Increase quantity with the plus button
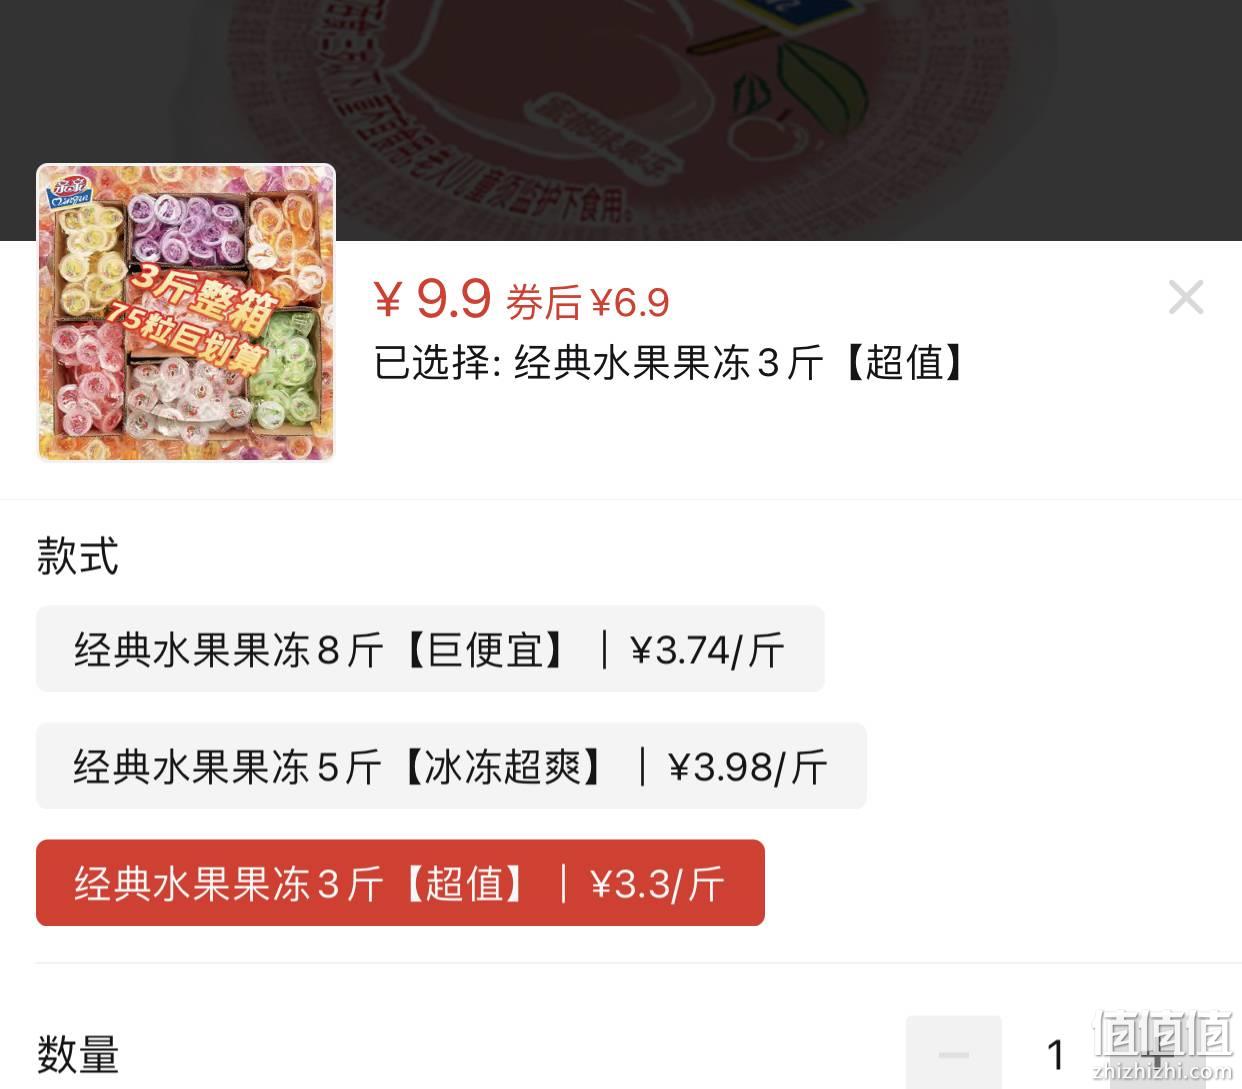Viewport: 1242px width, 1089px height. point(1157,1053)
